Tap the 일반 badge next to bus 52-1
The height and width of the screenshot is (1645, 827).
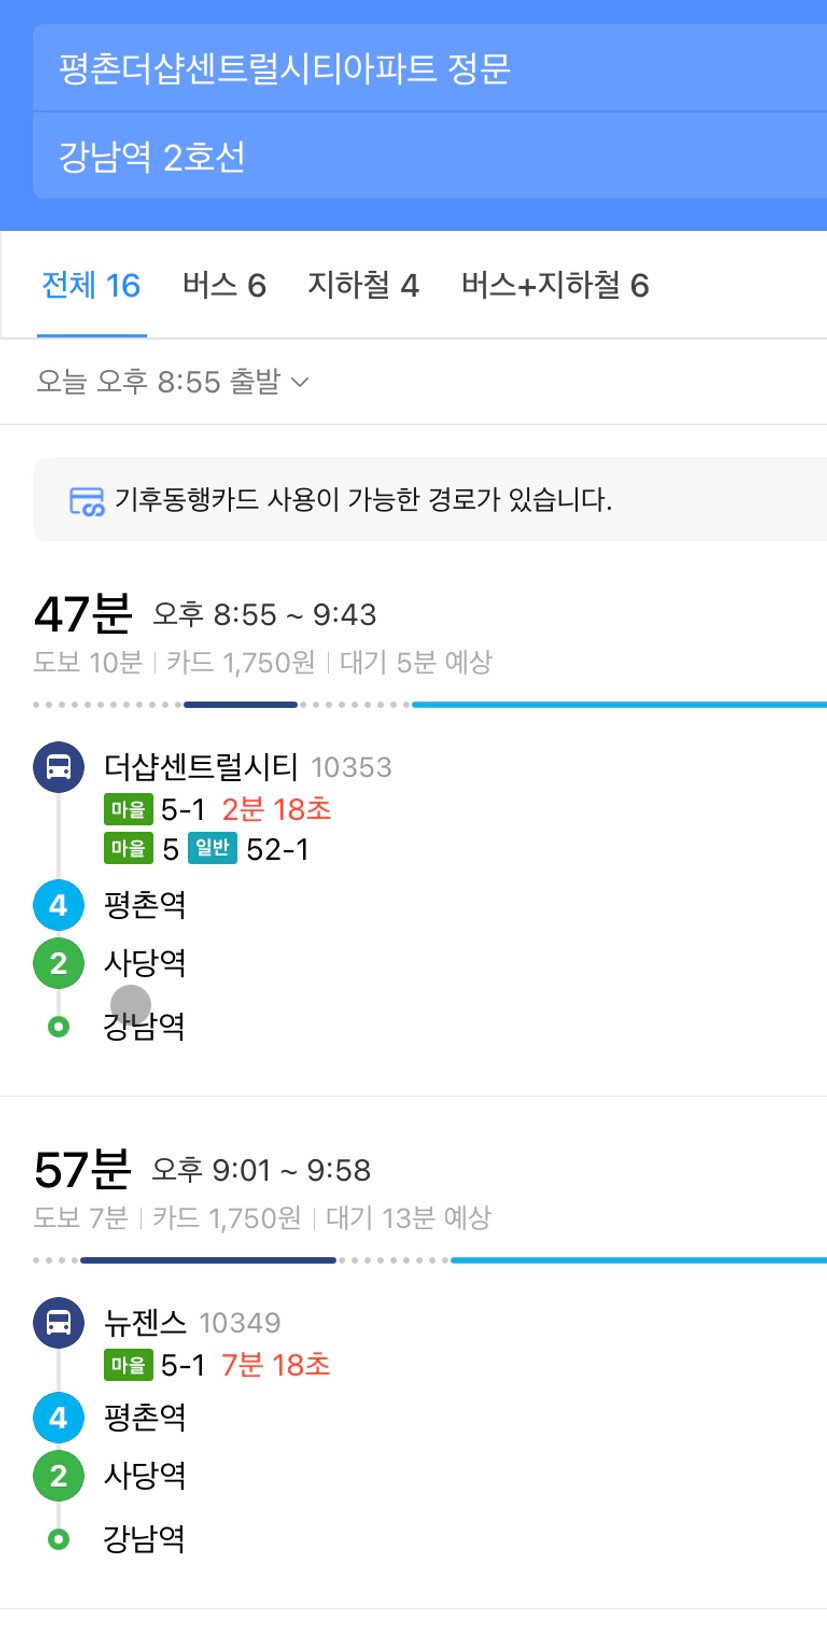[x=212, y=848]
